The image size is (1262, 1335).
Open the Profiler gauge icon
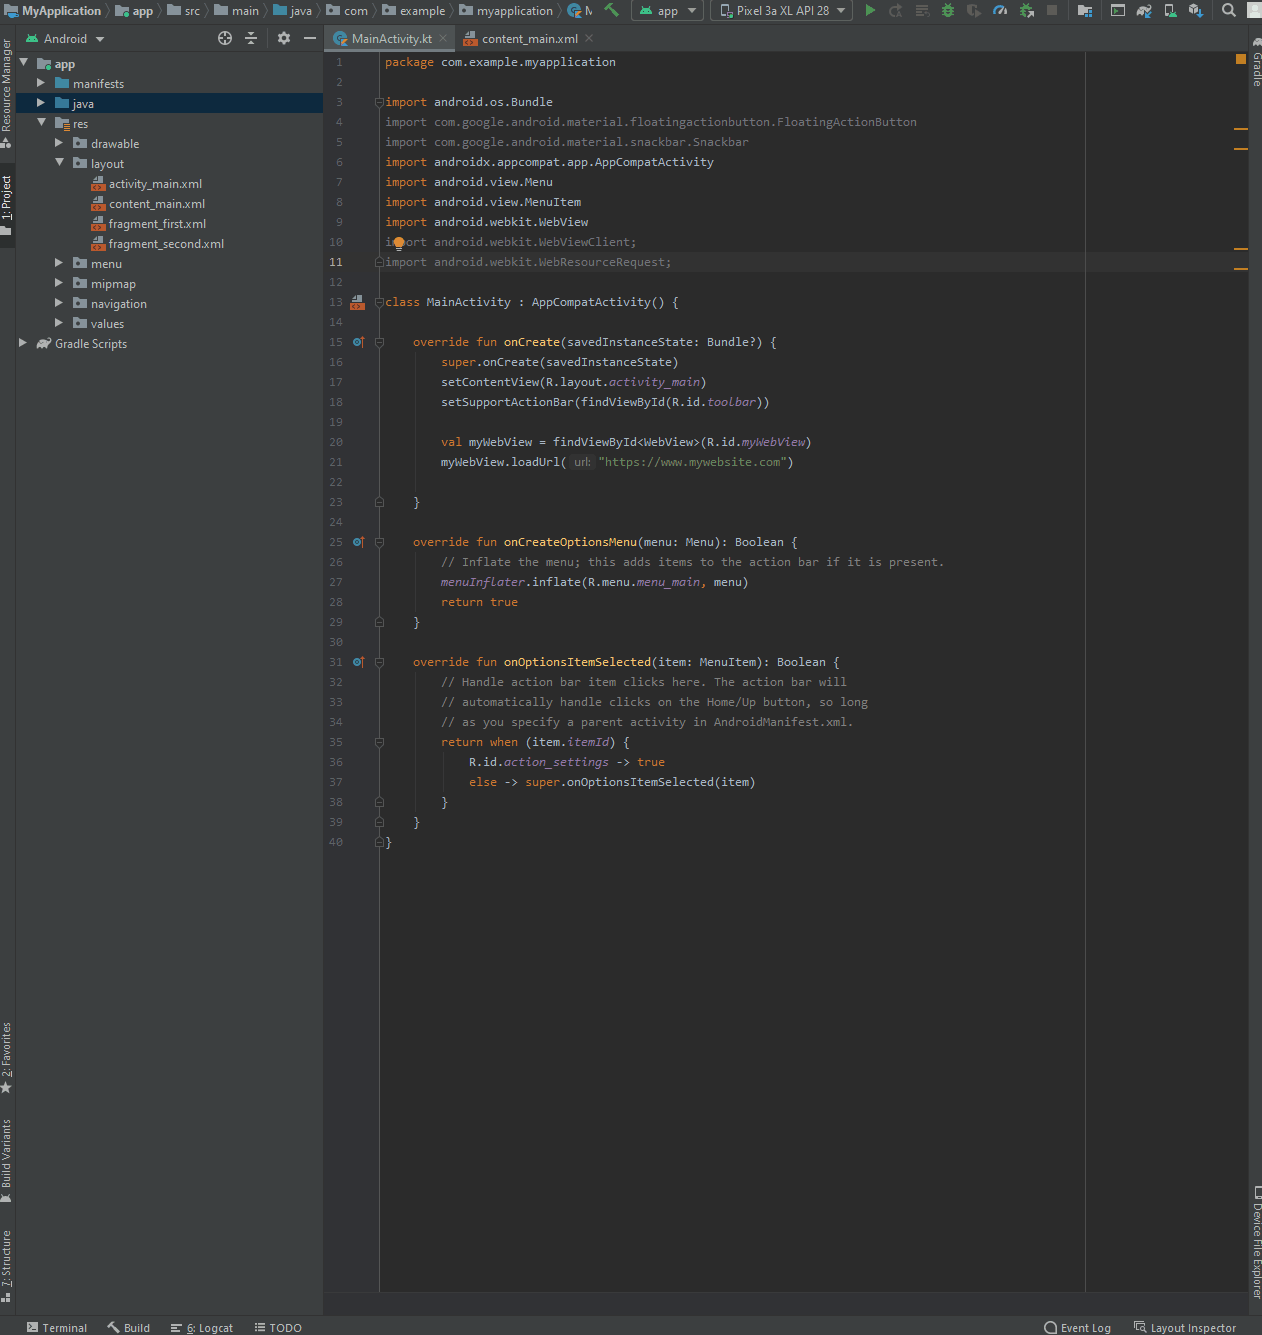pos(1000,10)
